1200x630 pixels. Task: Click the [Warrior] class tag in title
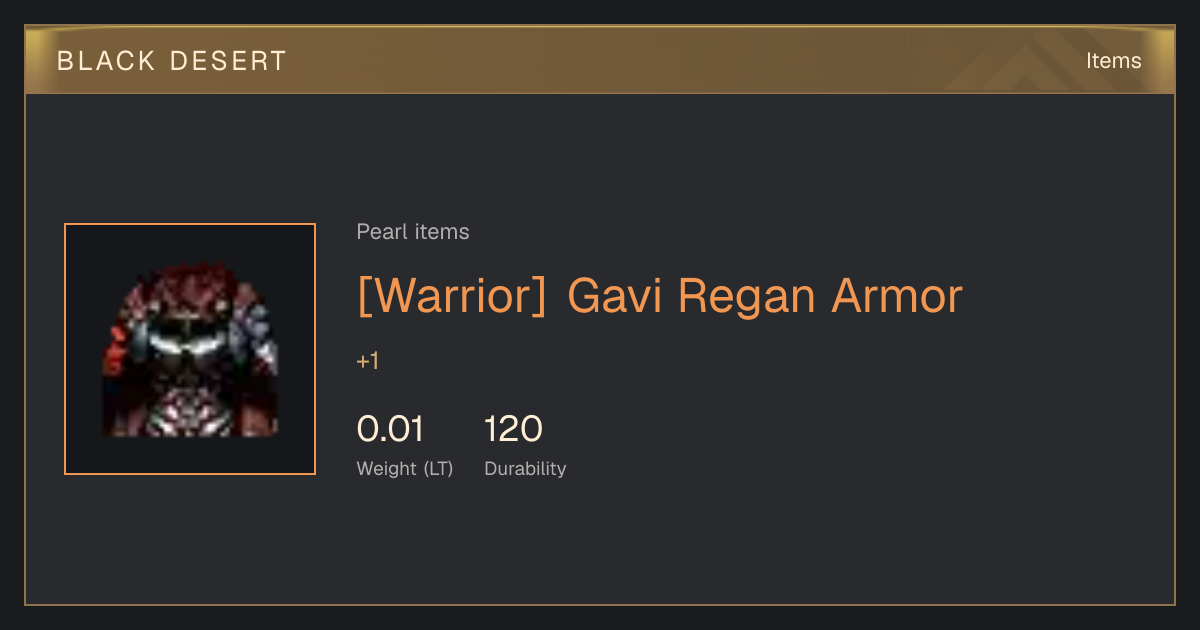click(452, 296)
